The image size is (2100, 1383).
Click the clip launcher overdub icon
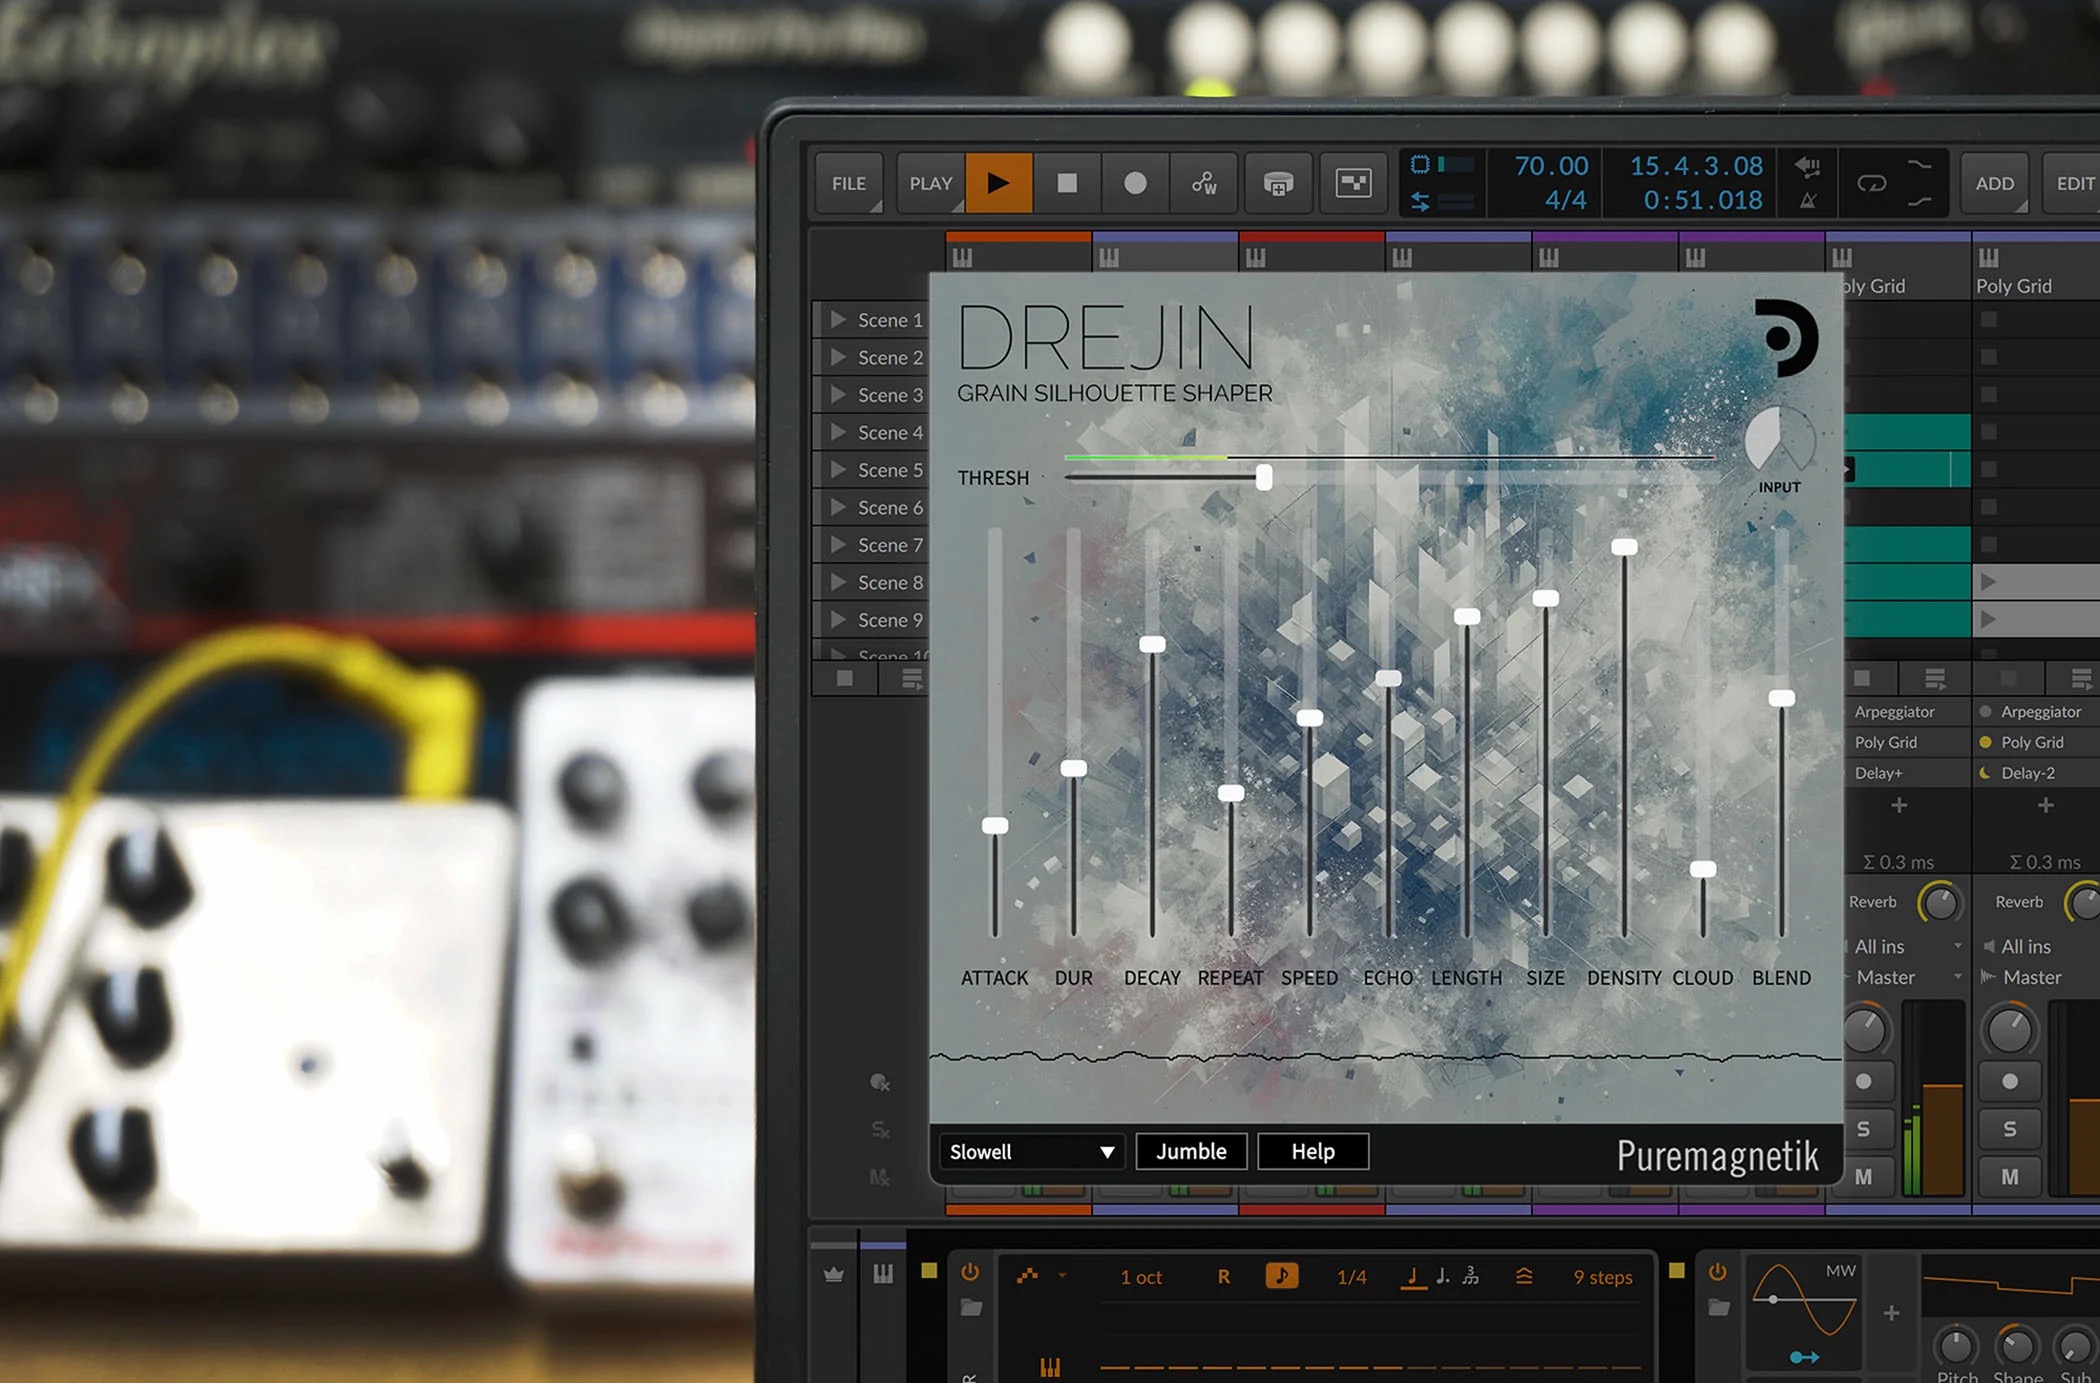[1278, 183]
